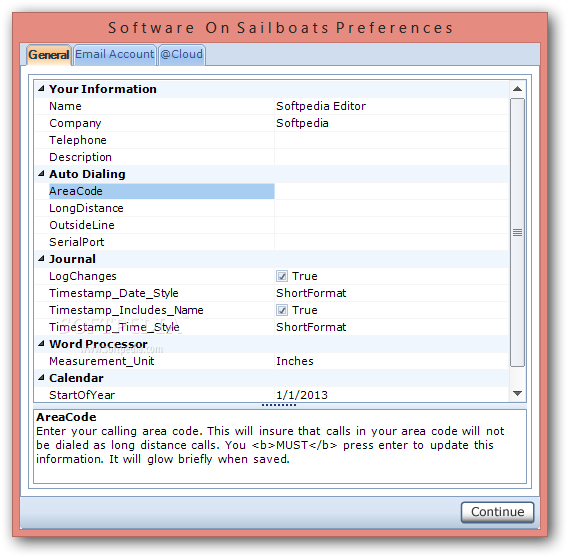Screen dimensions: 568x557
Task: Select the highlighted AreaCode property label
Action: click(162, 191)
